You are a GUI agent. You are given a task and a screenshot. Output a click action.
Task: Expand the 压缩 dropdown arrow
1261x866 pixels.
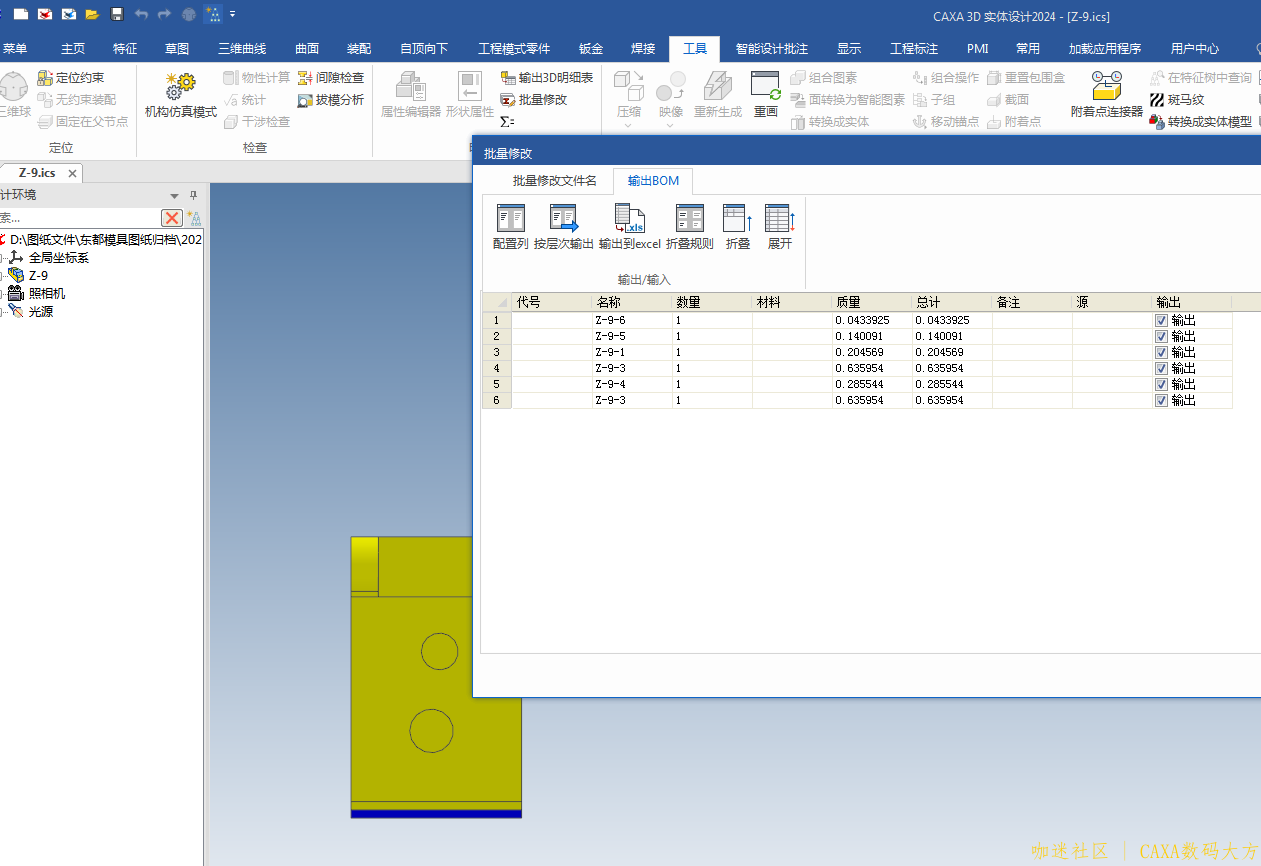click(628, 125)
